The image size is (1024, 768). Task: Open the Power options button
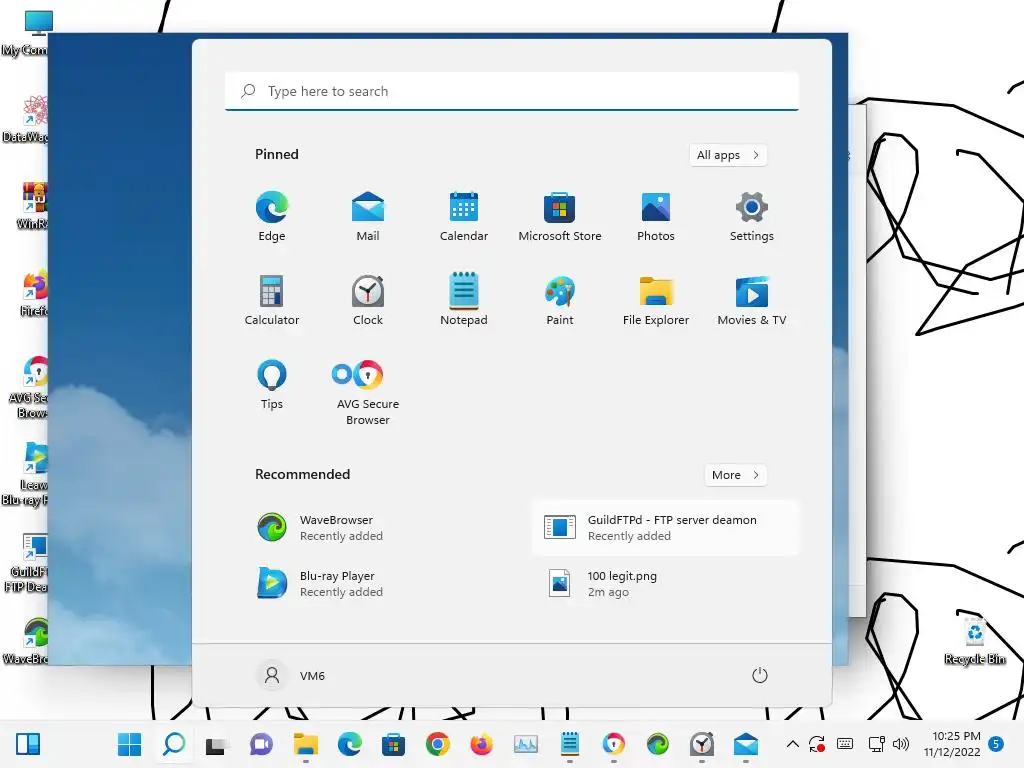(x=760, y=675)
